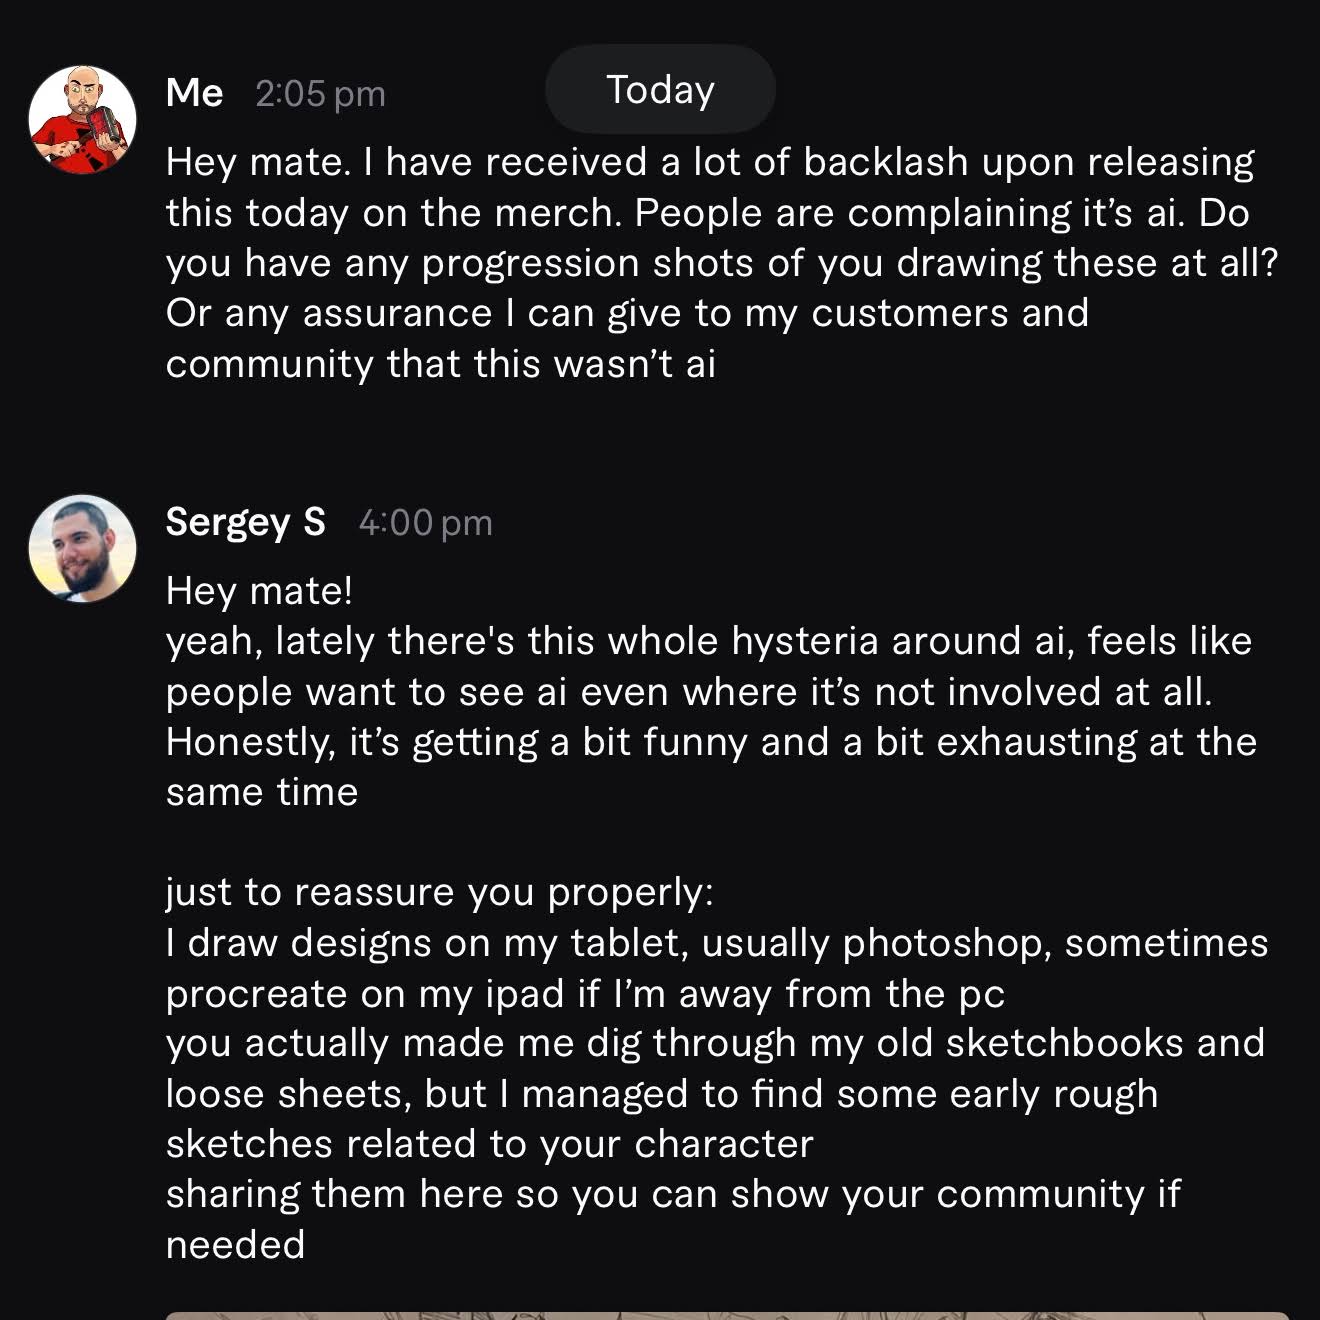This screenshot has height=1320, width=1320.
Task: Open Sergey S's profile photo avatar
Action: [x=82, y=548]
